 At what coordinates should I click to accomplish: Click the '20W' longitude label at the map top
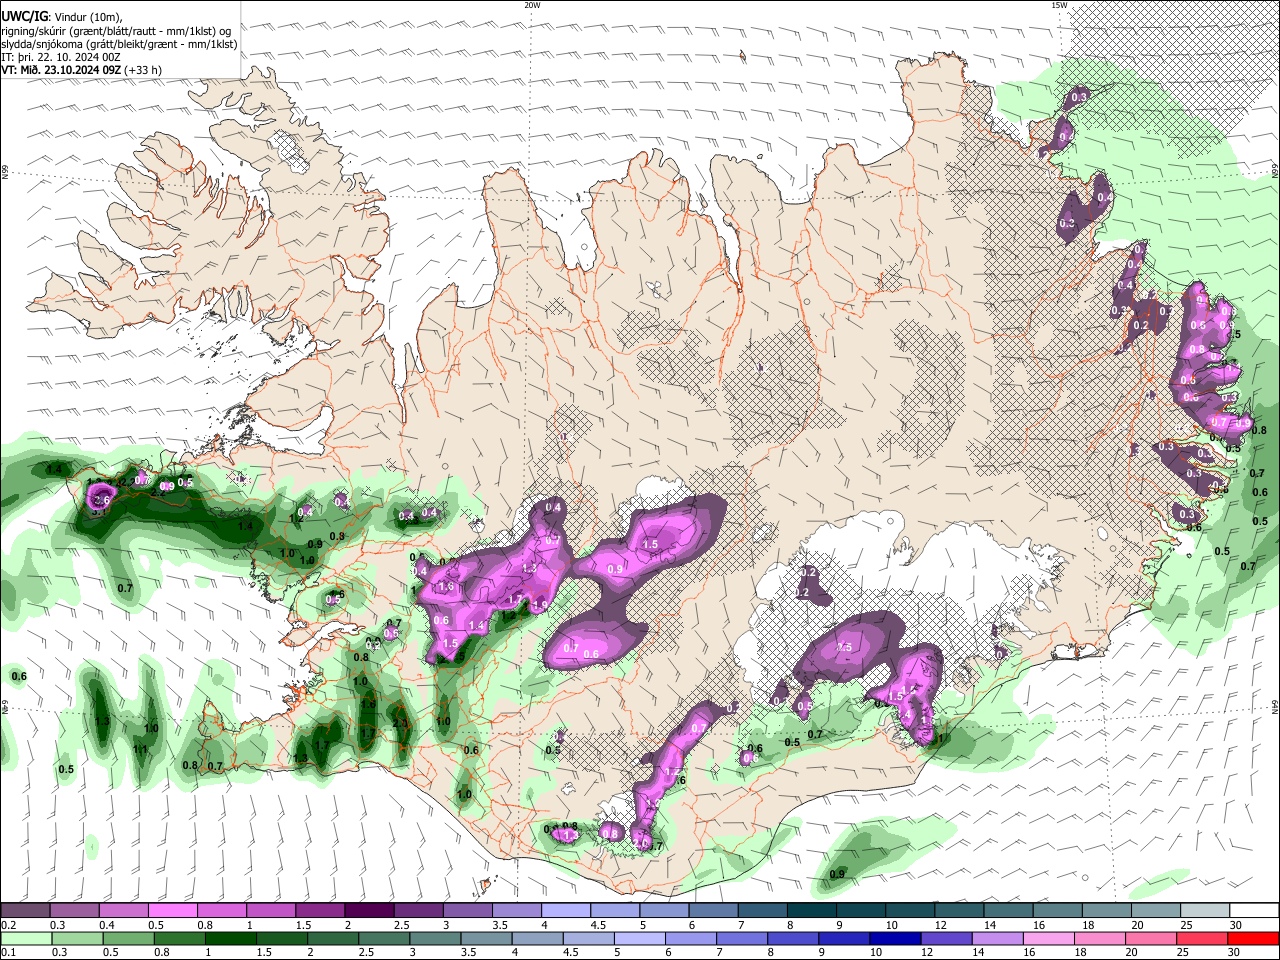532,5
